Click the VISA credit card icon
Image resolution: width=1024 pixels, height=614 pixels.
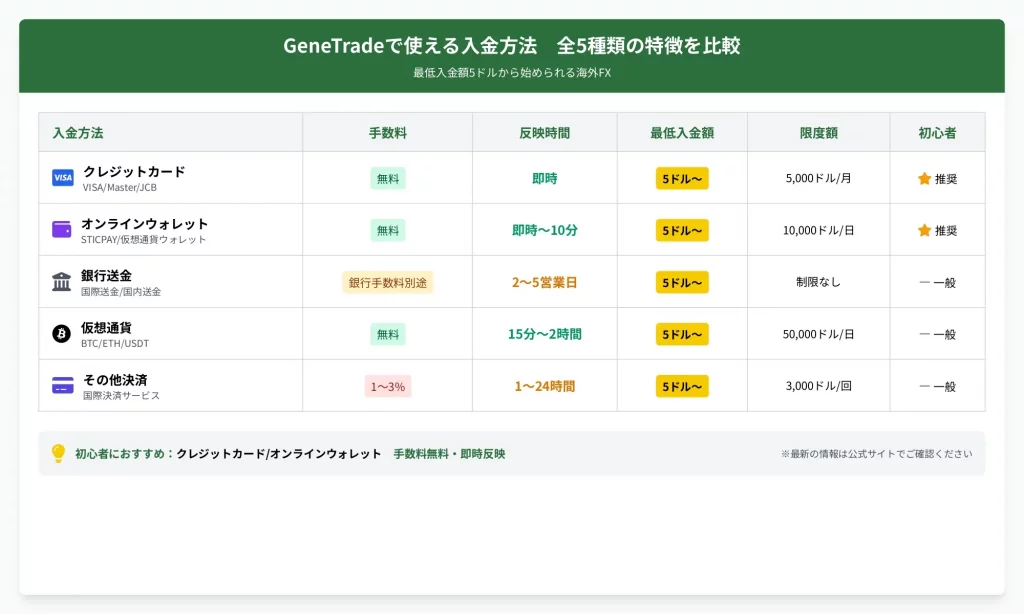click(62, 178)
